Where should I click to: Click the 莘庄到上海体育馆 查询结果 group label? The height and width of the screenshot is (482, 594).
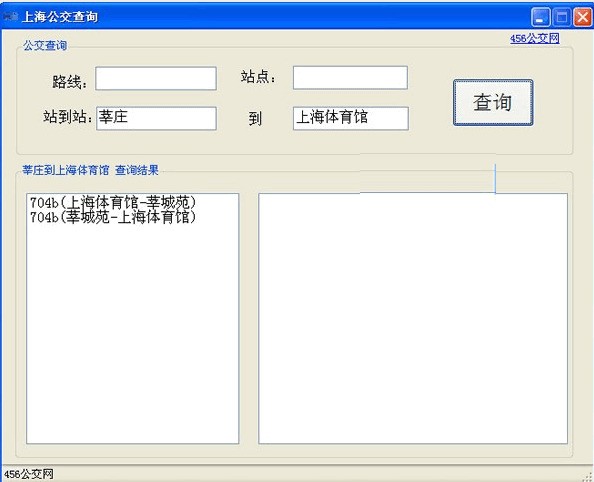[x=90, y=170]
